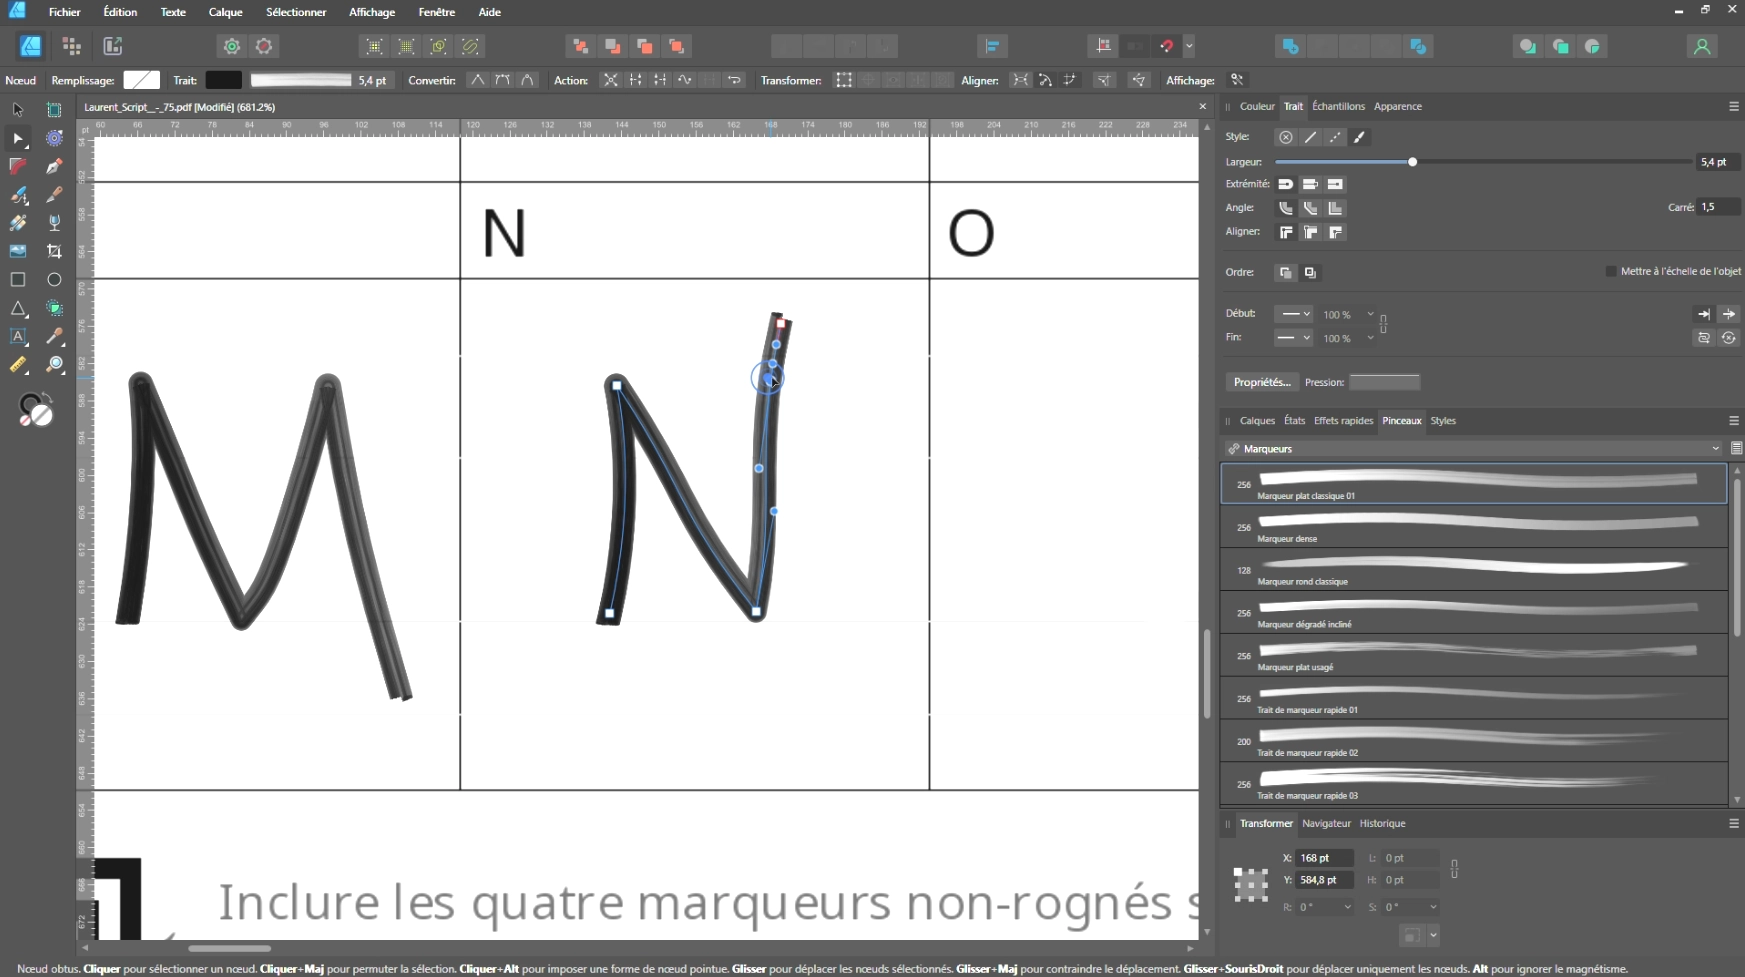Viewport: 1745px width, 977px height.
Task: Click the Propriétés... button
Action: [x=1262, y=382]
